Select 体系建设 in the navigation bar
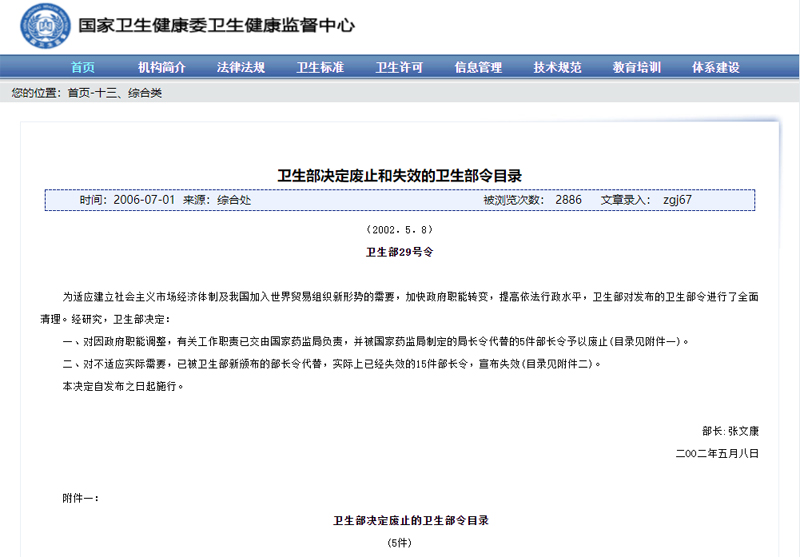The width and height of the screenshot is (800, 557). pos(716,68)
